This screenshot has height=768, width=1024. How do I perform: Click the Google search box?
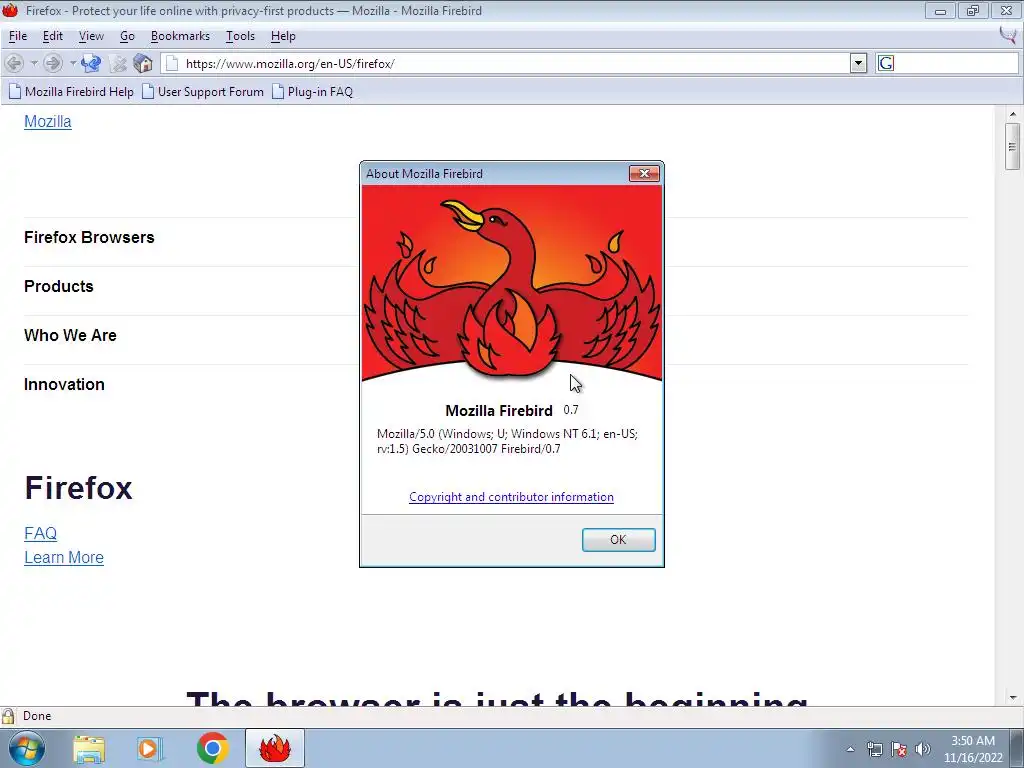955,63
